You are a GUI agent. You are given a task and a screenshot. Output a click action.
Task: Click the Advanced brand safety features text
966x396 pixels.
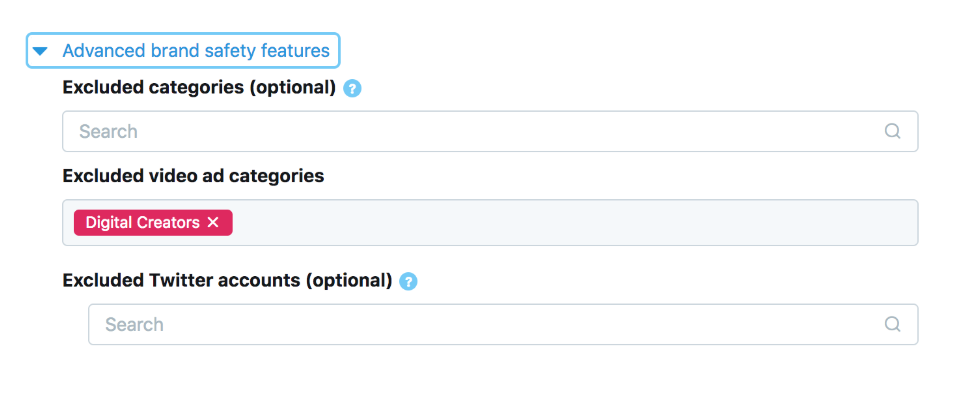(x=196, y=51)
